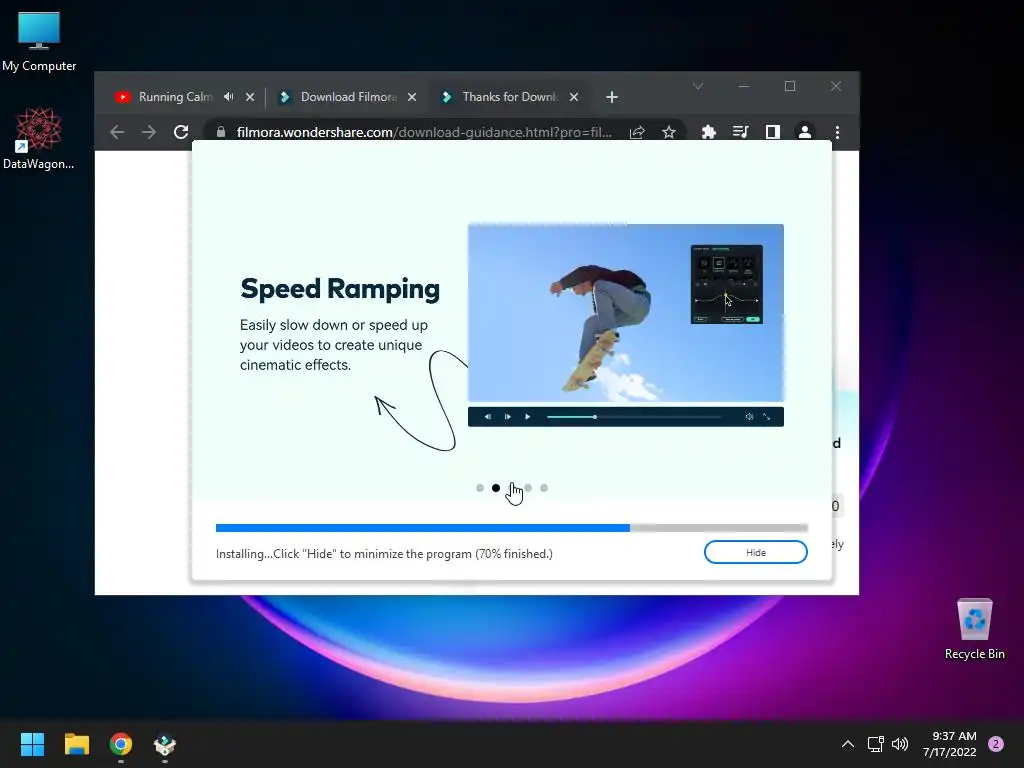Show hidden tray icons chevron

pos(848,744)
